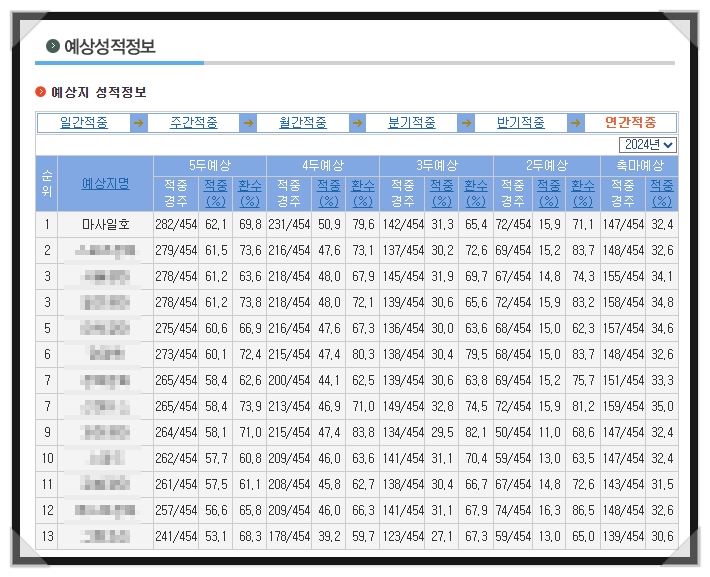Click the 261/454 cell
This screenshot has height=577, width=710.
176,485
